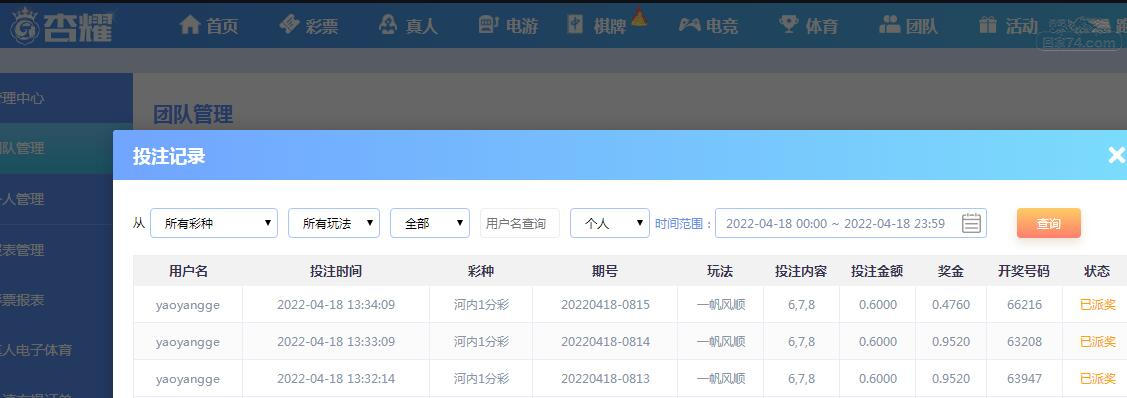Open the 真人 live casino nav item
The height and width of the screenshot is (398, 1127).
click(x=408, y=26)
